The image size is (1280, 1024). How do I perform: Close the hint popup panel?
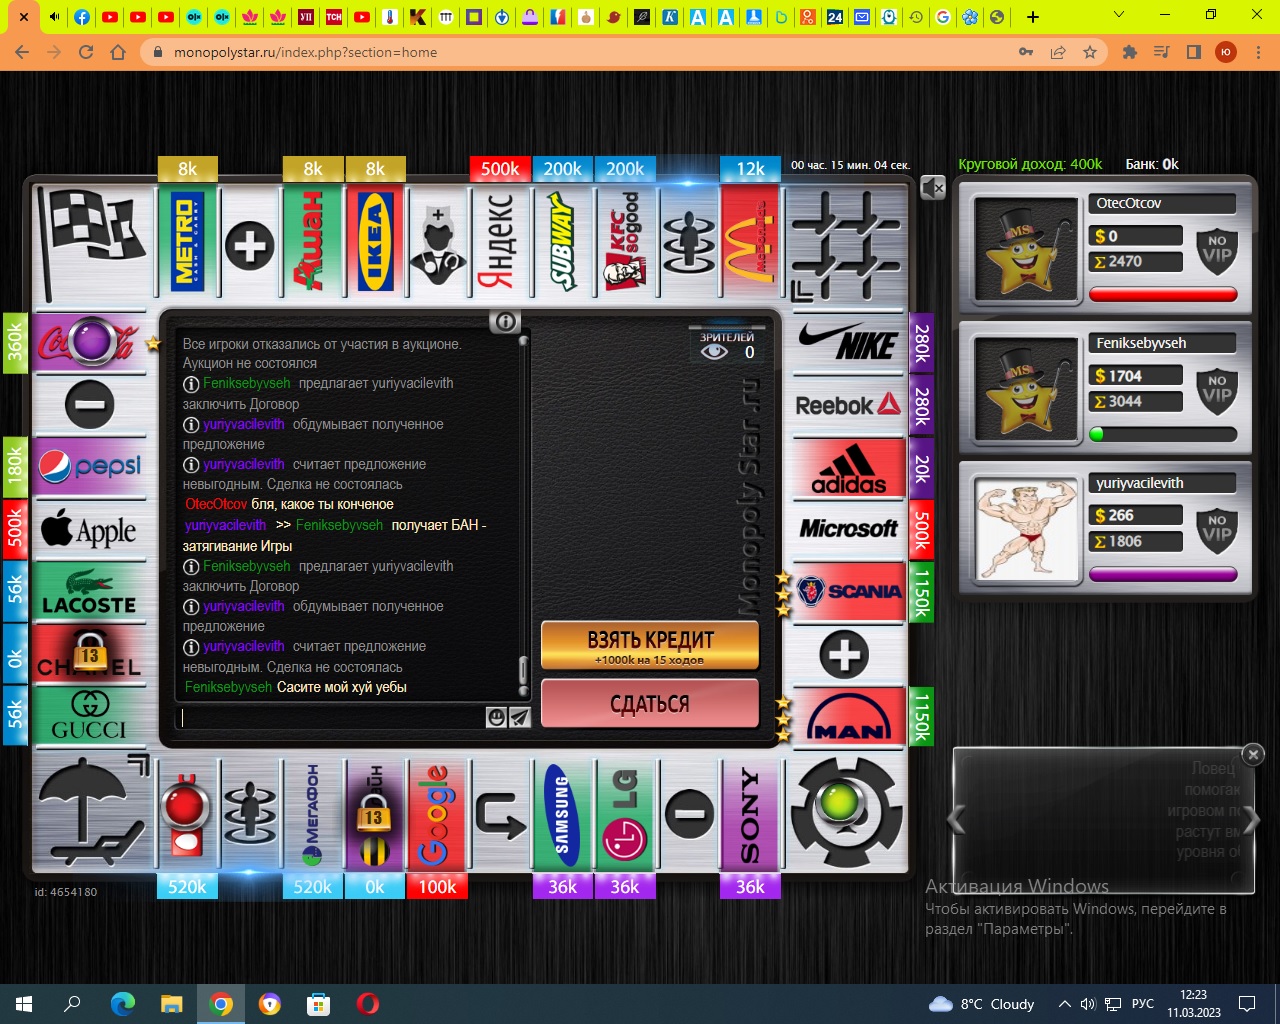click(x=1253, y=755)
